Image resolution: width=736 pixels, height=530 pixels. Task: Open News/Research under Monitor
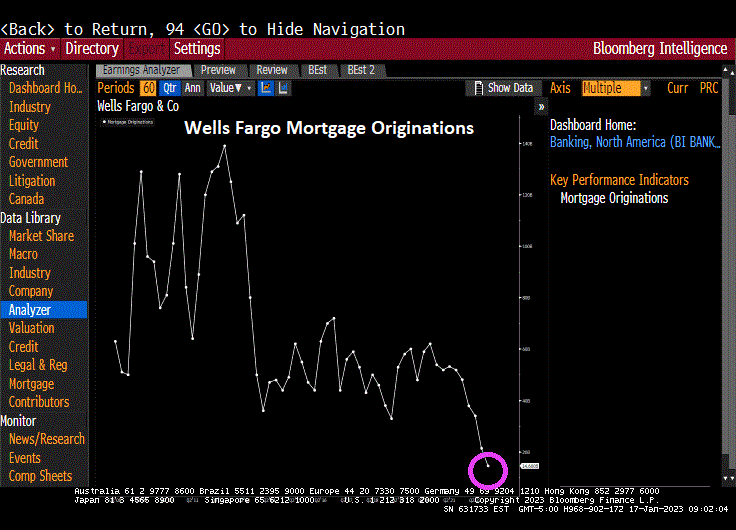[47, 439]
